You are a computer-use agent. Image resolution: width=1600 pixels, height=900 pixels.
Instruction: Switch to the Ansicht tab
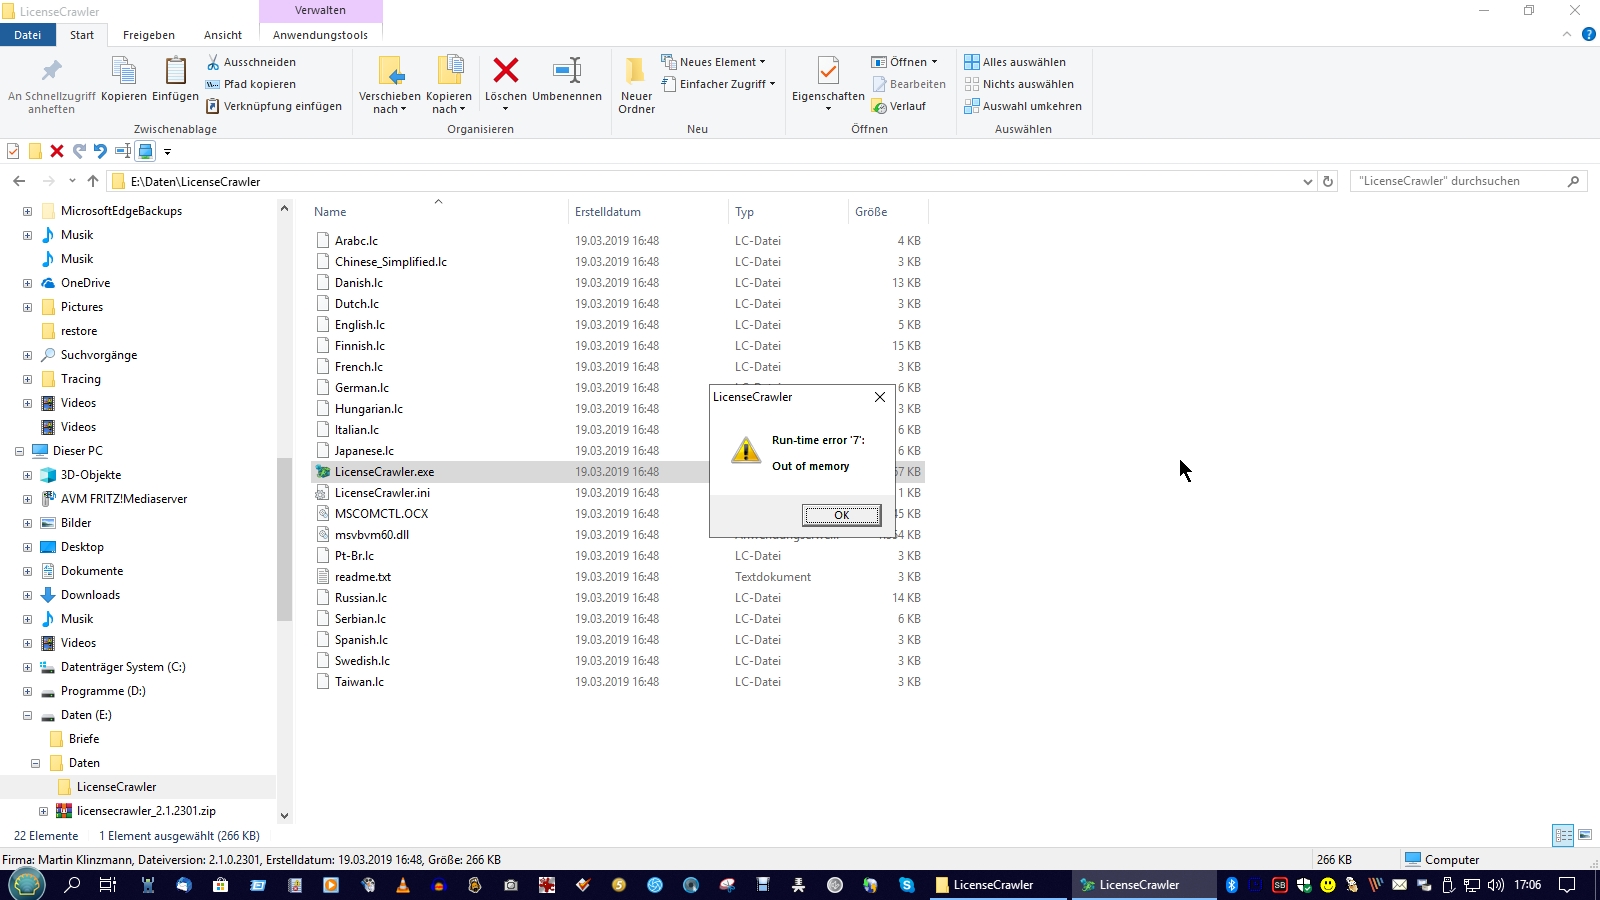(223, 35)
